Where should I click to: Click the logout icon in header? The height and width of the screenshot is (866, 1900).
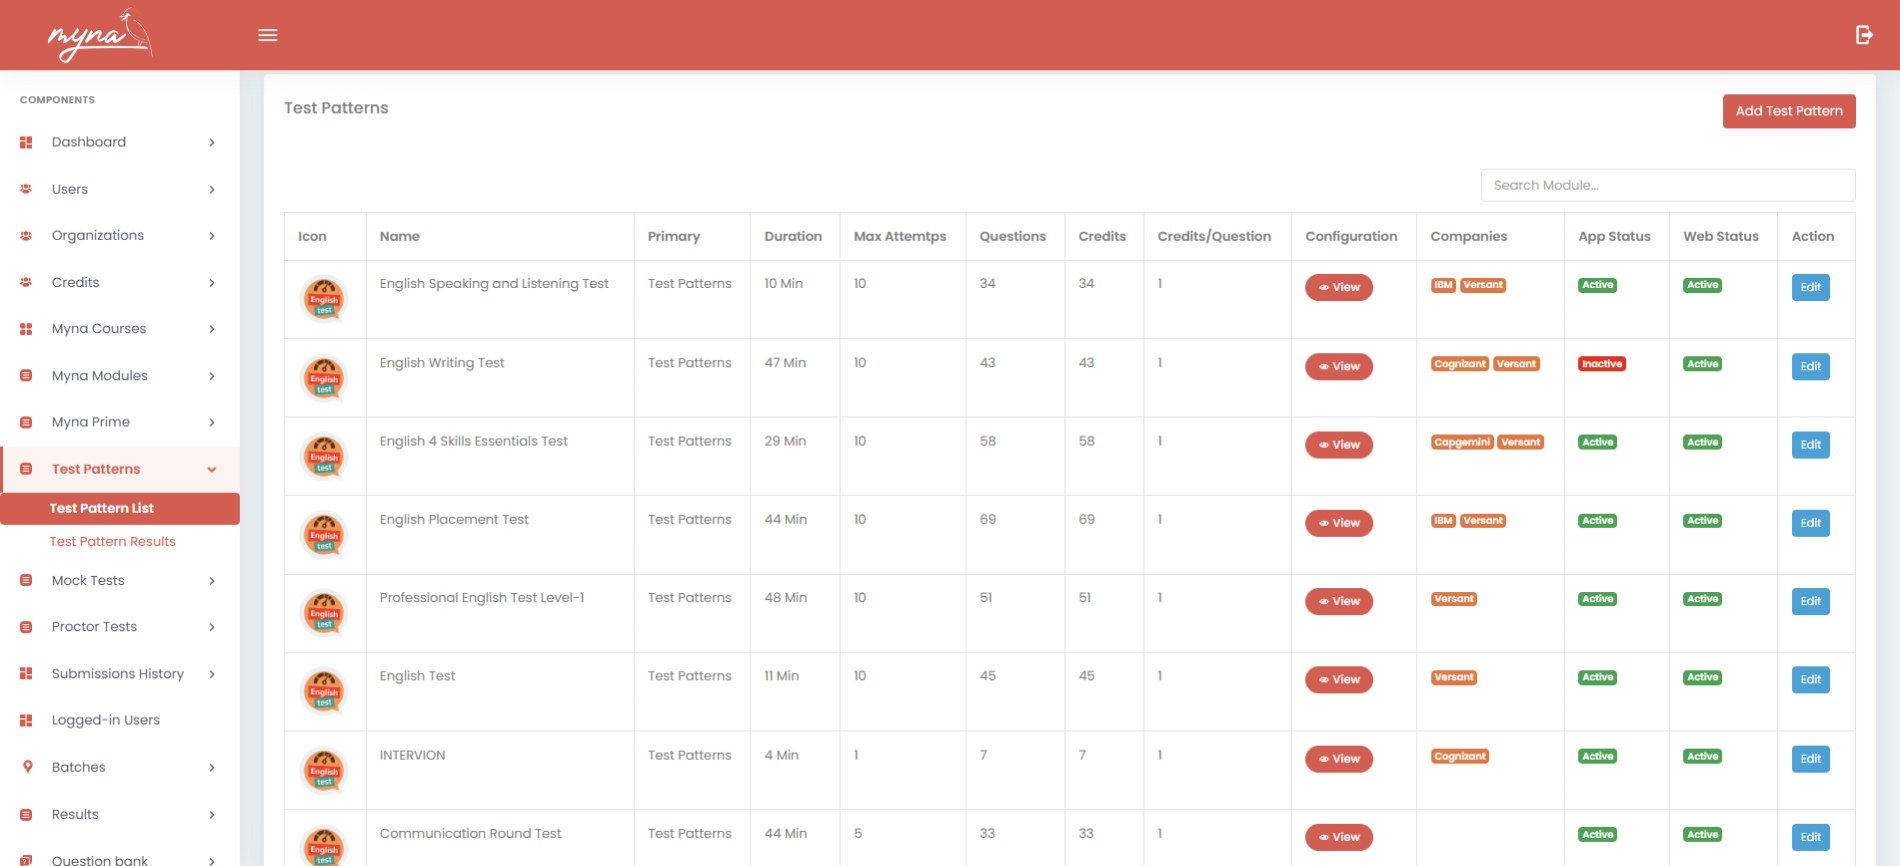pyautogui.click(x=1864, y=35)
